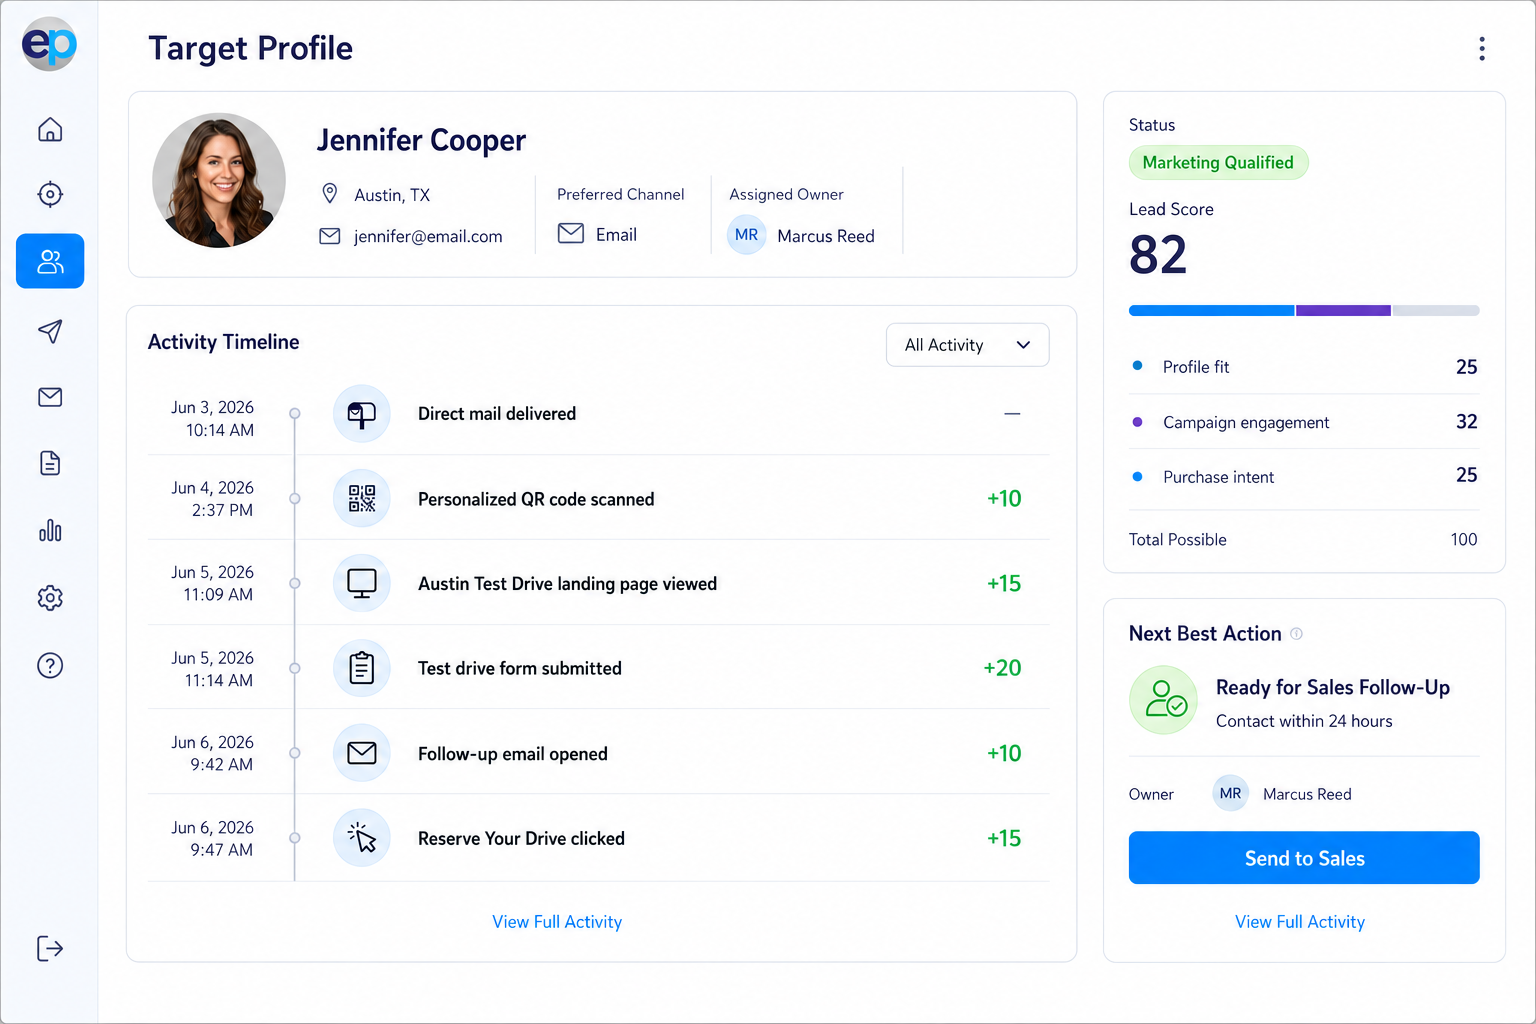
Task: Click the timeline marker for Jun 4, 2026
Action: pyautogui.click(x=294, y=498)
